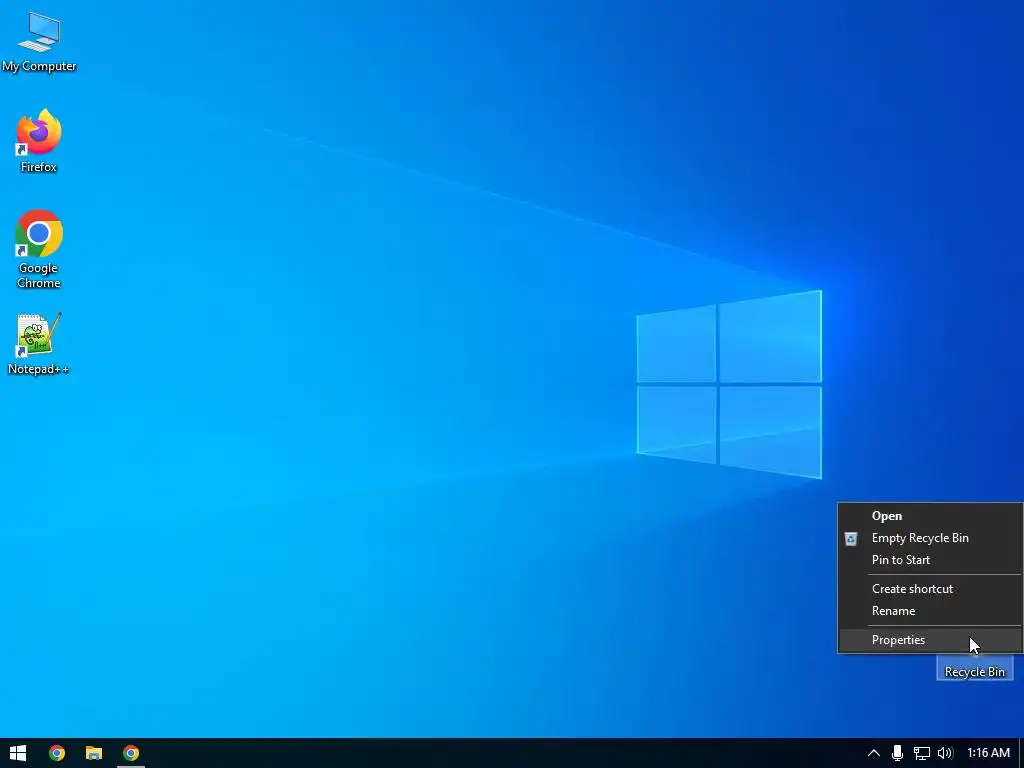
Task: Launch the first Chrome icon in taskbar
Action: (x=57, y=753)
